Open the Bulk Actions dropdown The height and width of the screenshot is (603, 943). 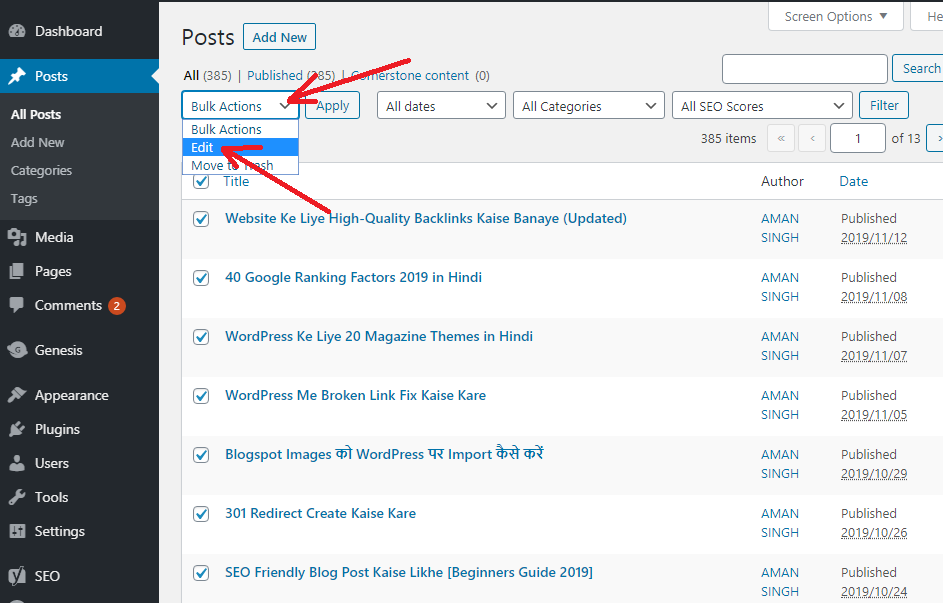pos(241,106)
